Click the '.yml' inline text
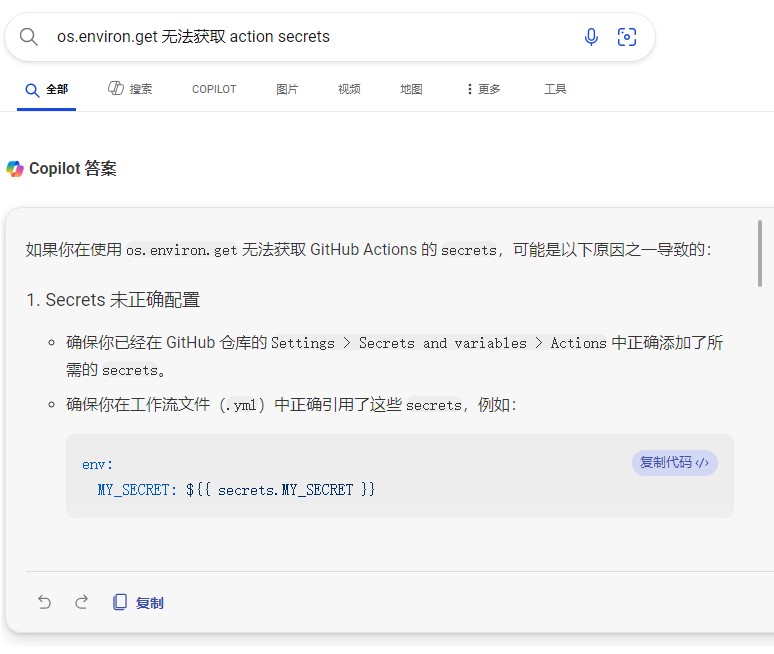Screen dimensions: 774x654 (241, 406)
